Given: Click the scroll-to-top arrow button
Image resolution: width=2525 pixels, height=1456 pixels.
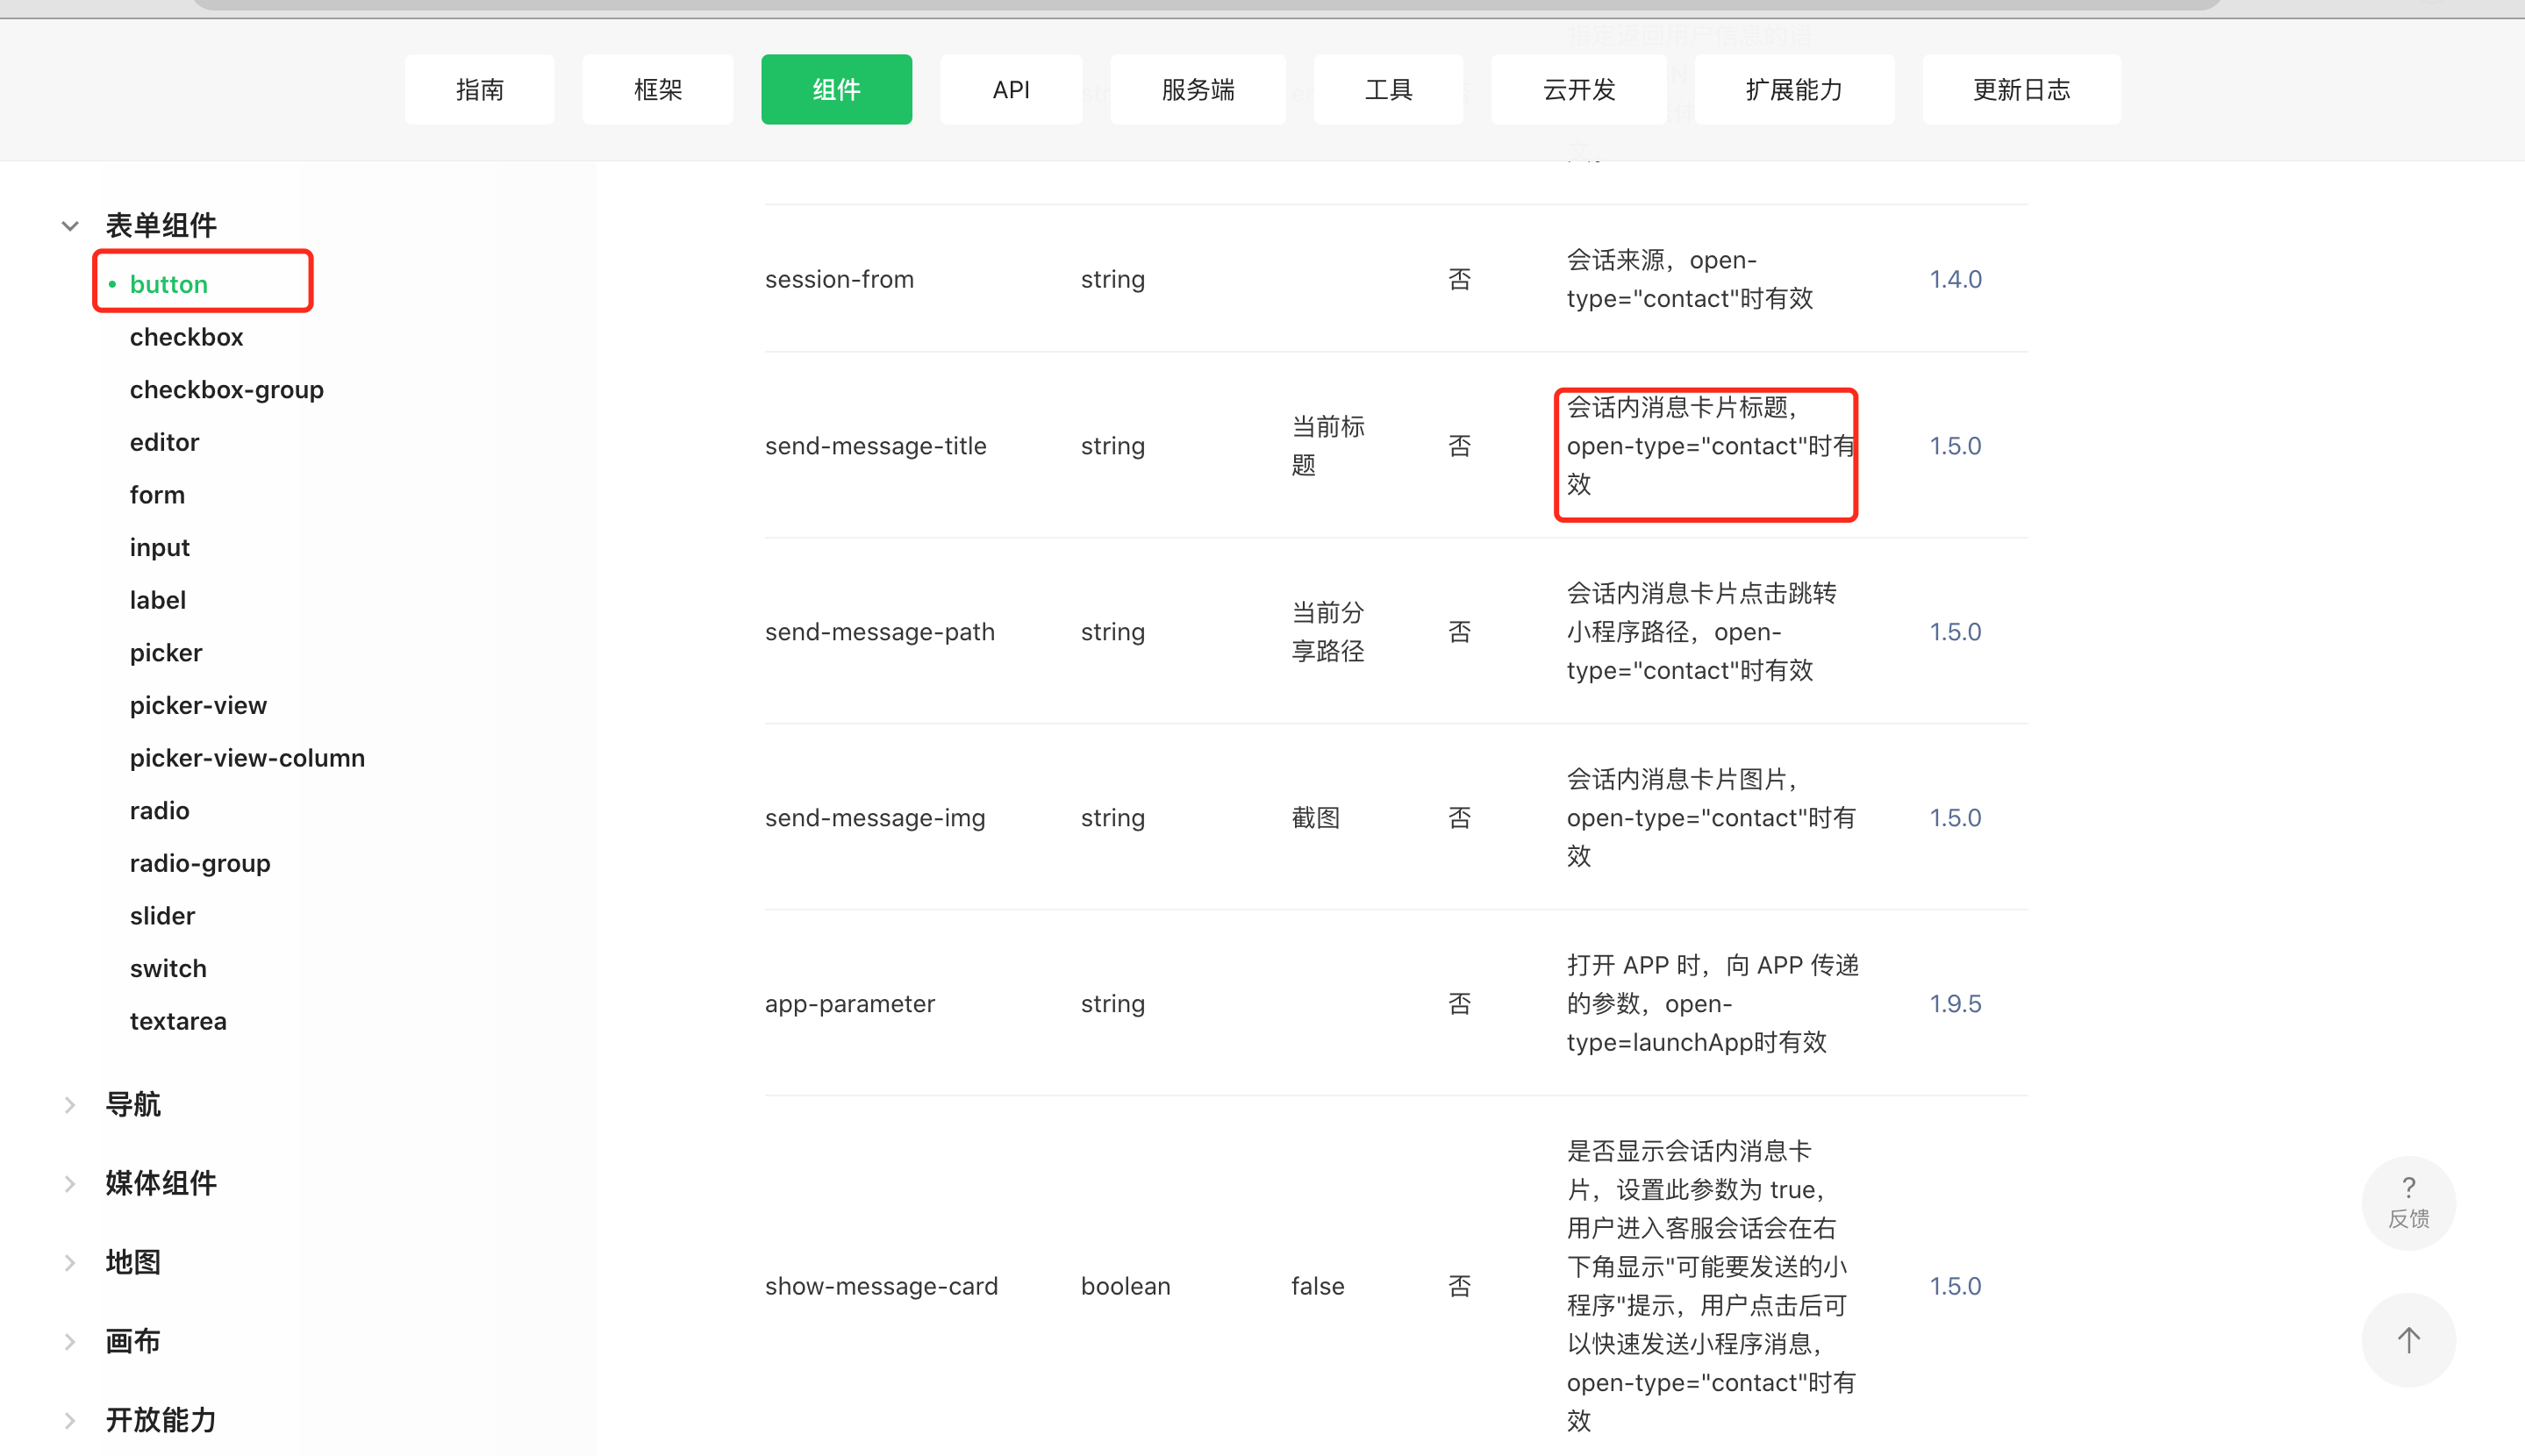Looking at the screenshot, I should (2407, 1340).
